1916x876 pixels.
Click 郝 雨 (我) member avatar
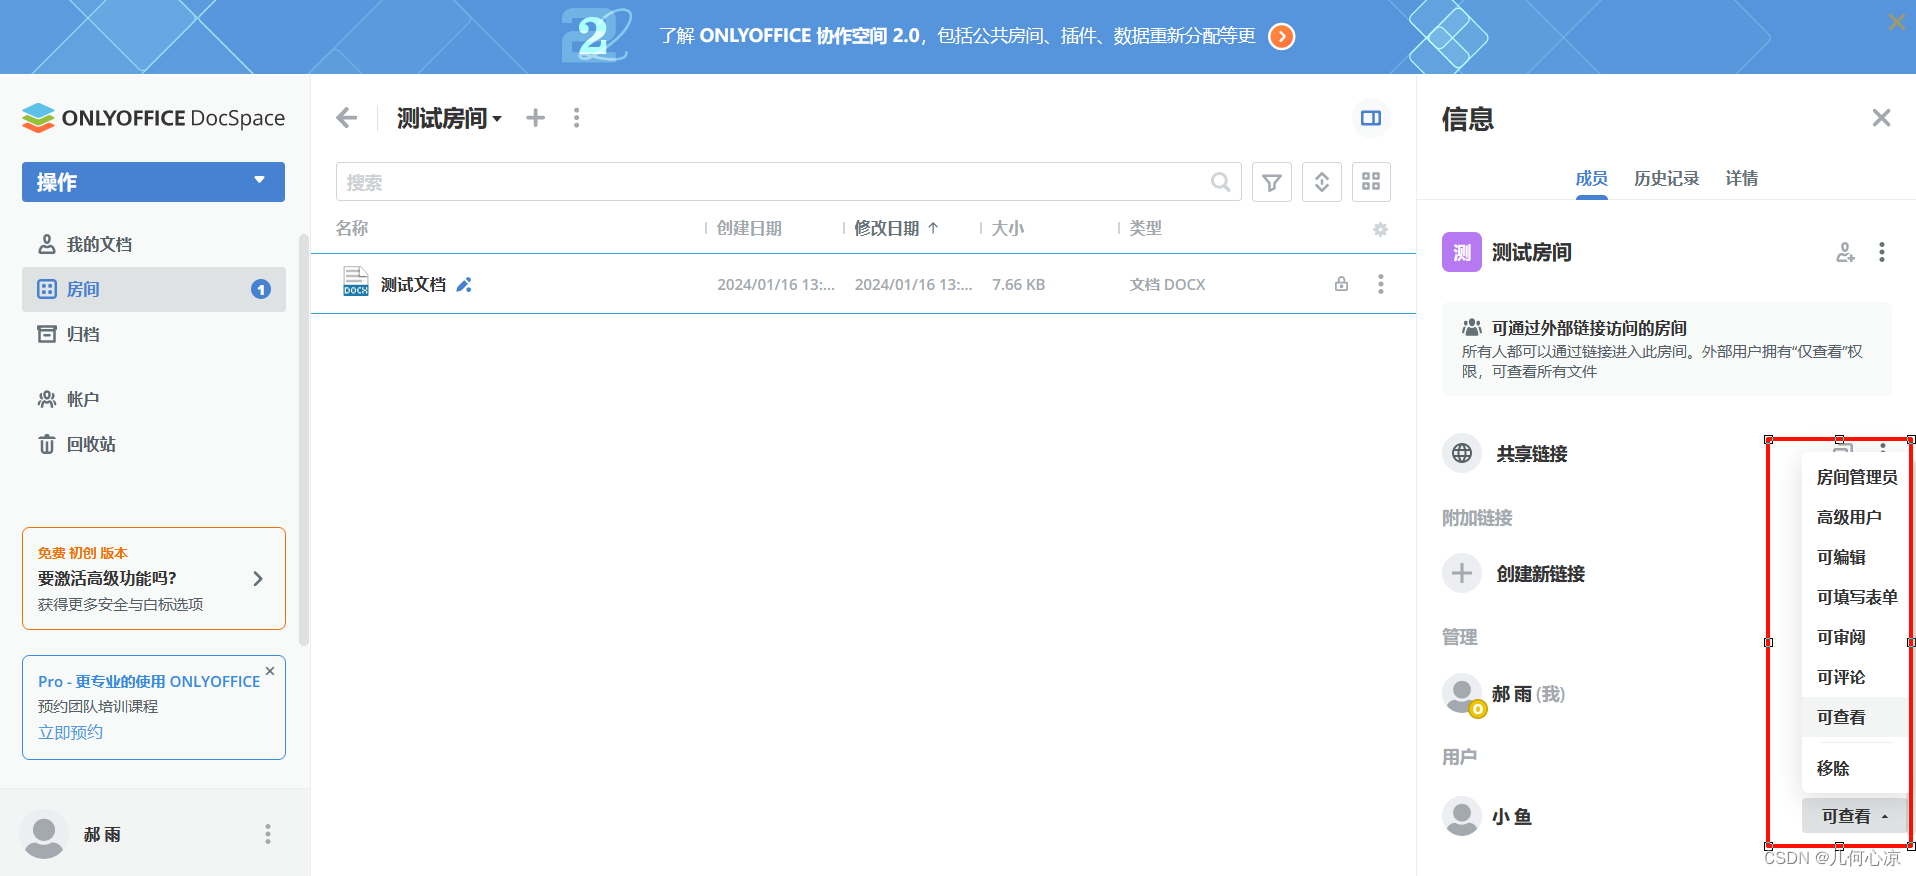1462,694
